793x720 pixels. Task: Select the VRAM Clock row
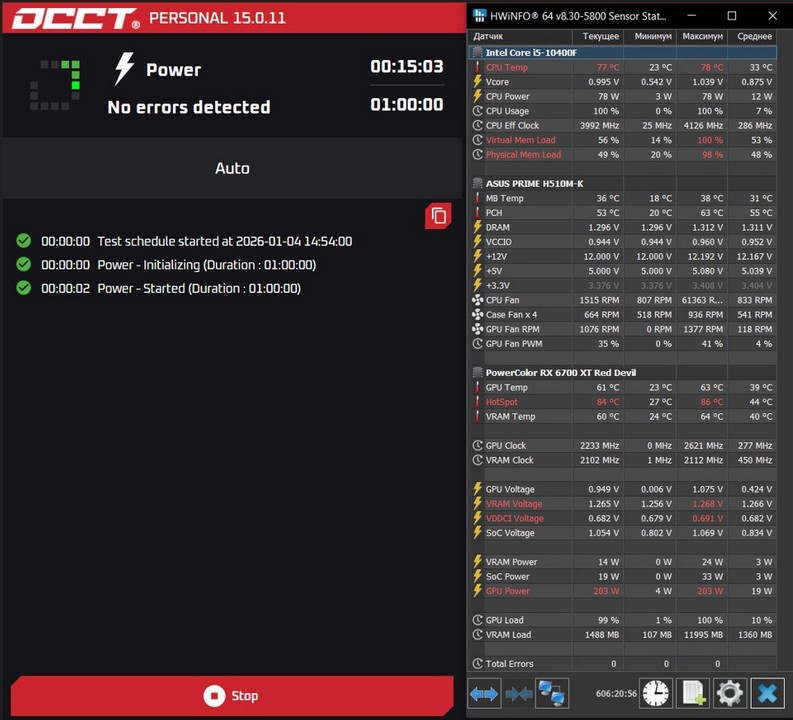click(623, 460)
